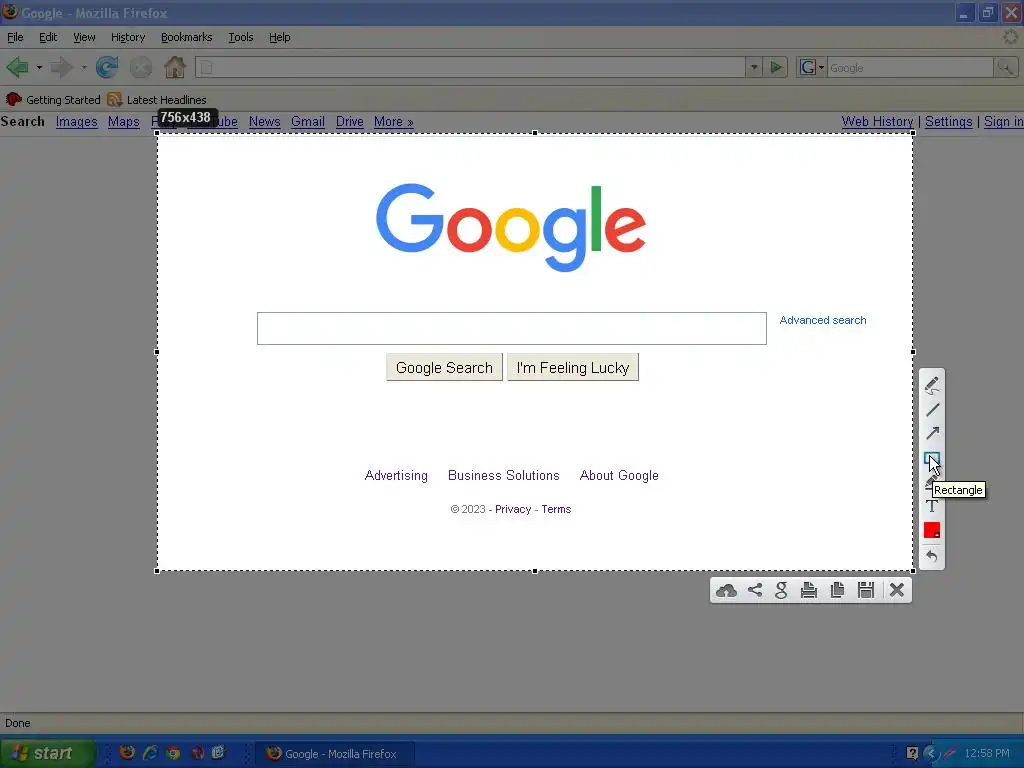Click the search bar magnifier button
Viewport: 1024px width, 768px height.
point(1006,67)
